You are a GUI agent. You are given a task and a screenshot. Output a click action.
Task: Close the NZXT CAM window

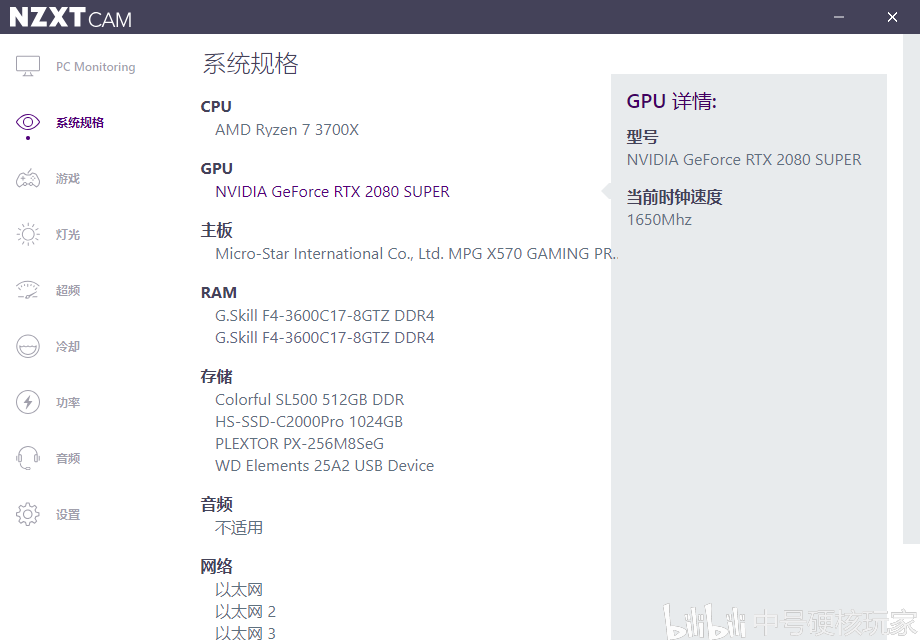892,17
